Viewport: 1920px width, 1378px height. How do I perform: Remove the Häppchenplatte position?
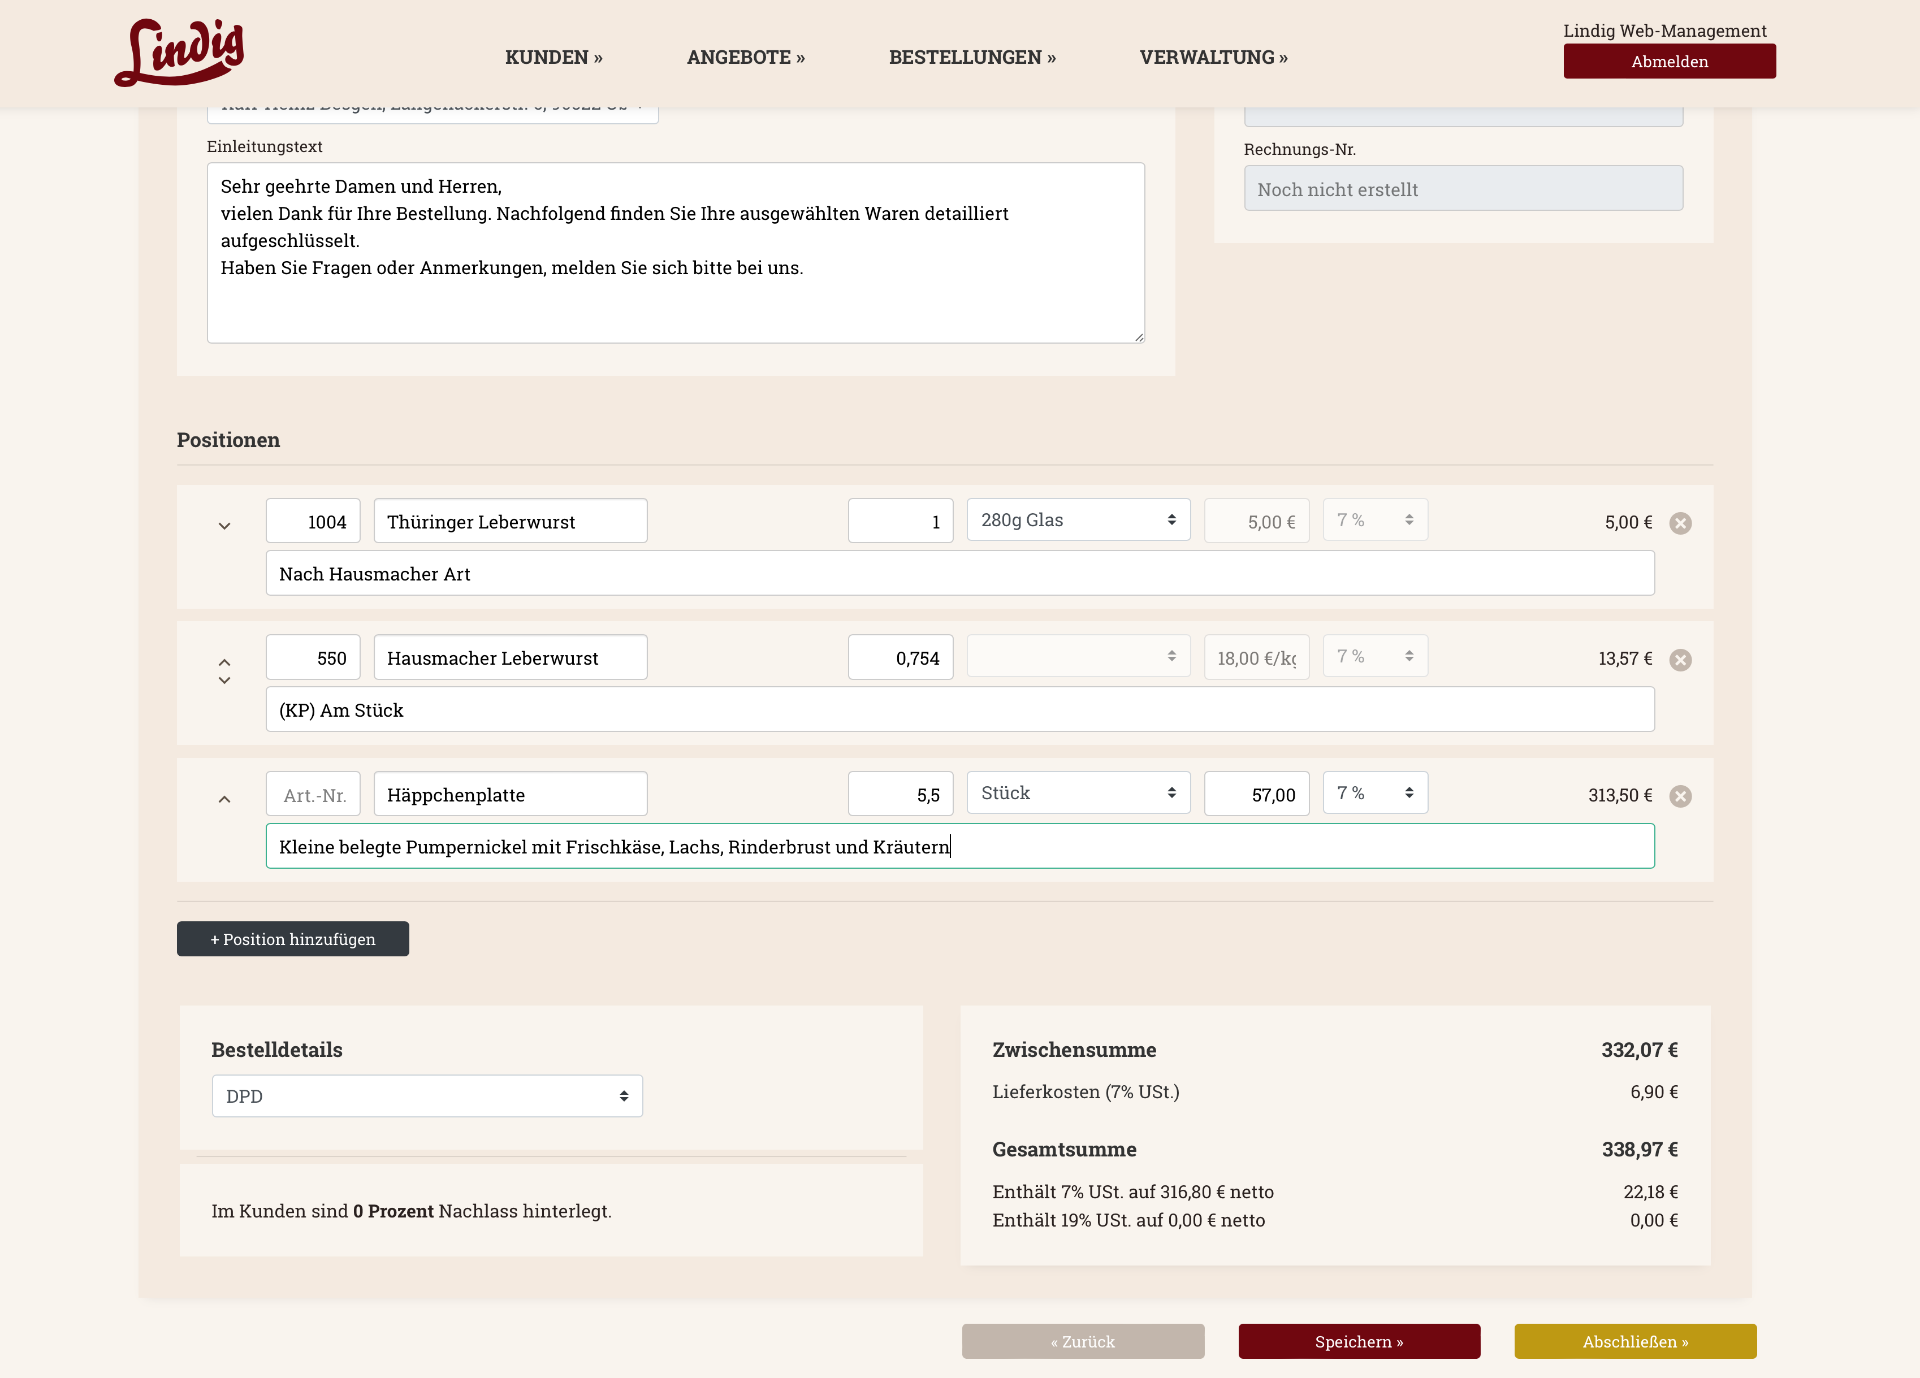pos(1680,796)
